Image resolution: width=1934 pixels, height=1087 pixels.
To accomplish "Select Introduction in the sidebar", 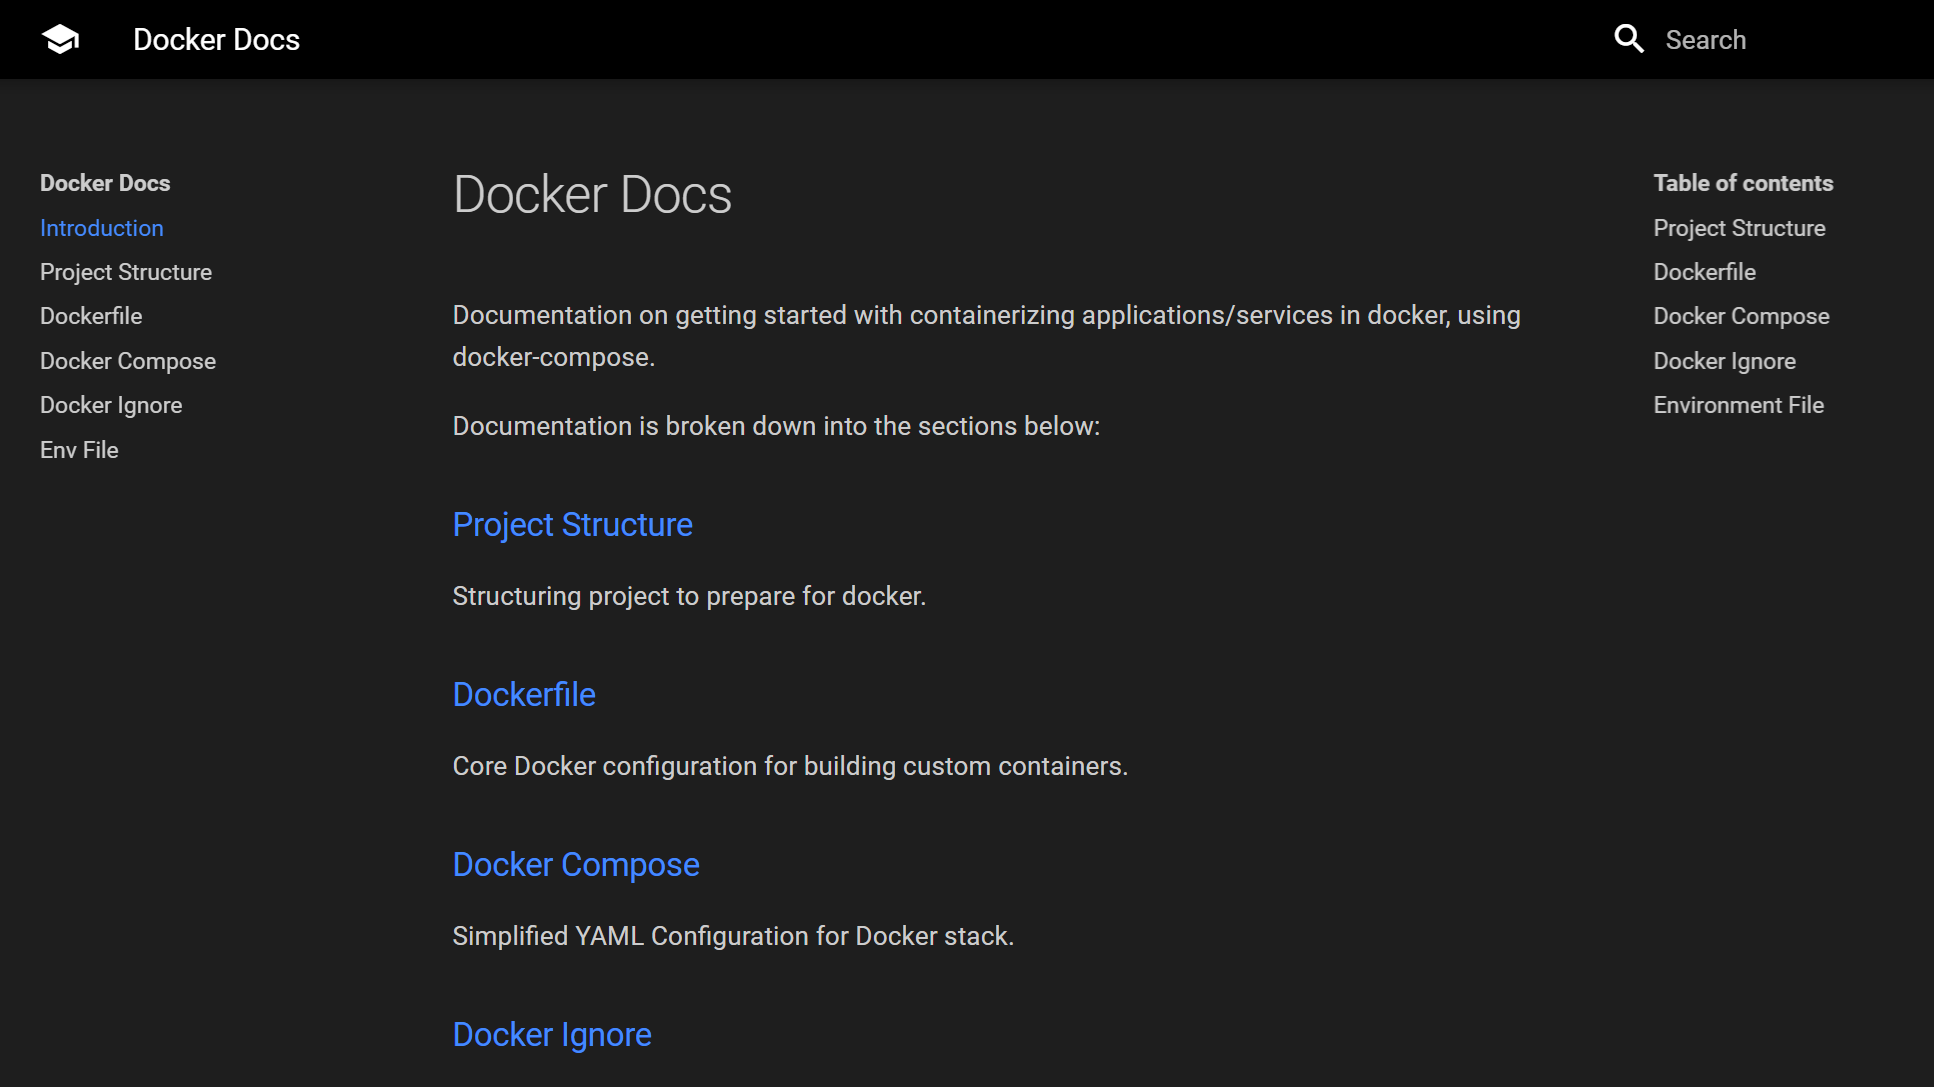I will point(101,228).
